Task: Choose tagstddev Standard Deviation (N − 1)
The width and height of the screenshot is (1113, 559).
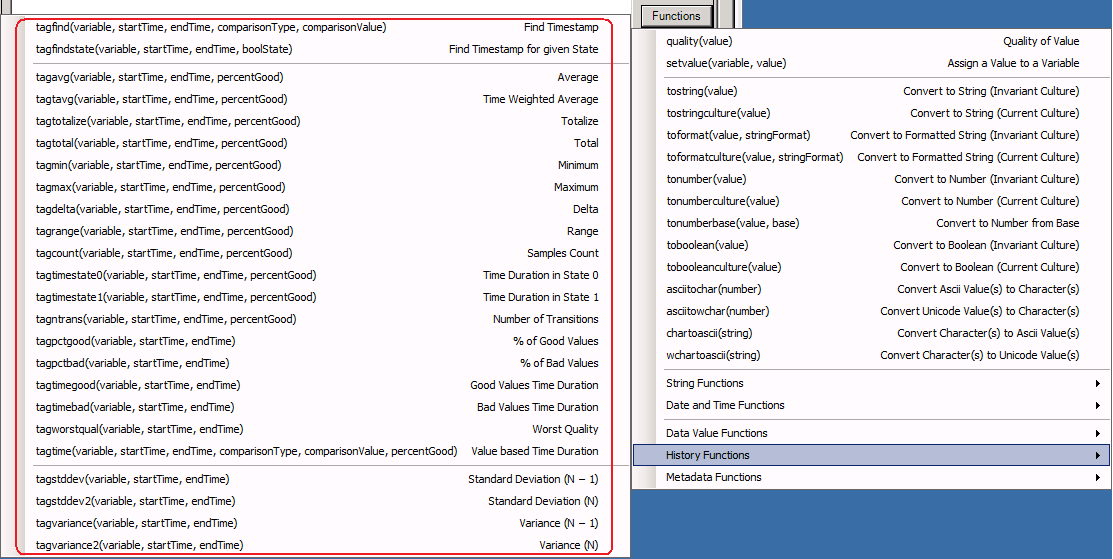Action: click(x=316, y=479)
